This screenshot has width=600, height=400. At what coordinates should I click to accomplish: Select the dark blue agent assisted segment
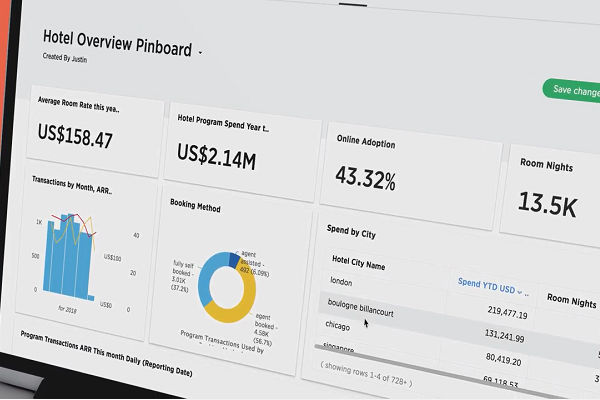[x=234, y=260]
